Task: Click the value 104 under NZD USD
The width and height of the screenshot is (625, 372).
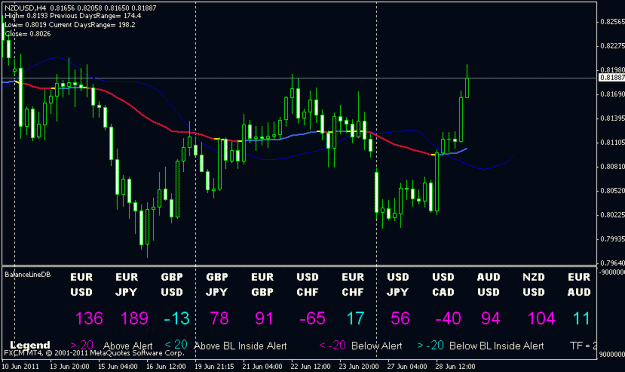Action: pyautogui.click(x=541, y=318)
